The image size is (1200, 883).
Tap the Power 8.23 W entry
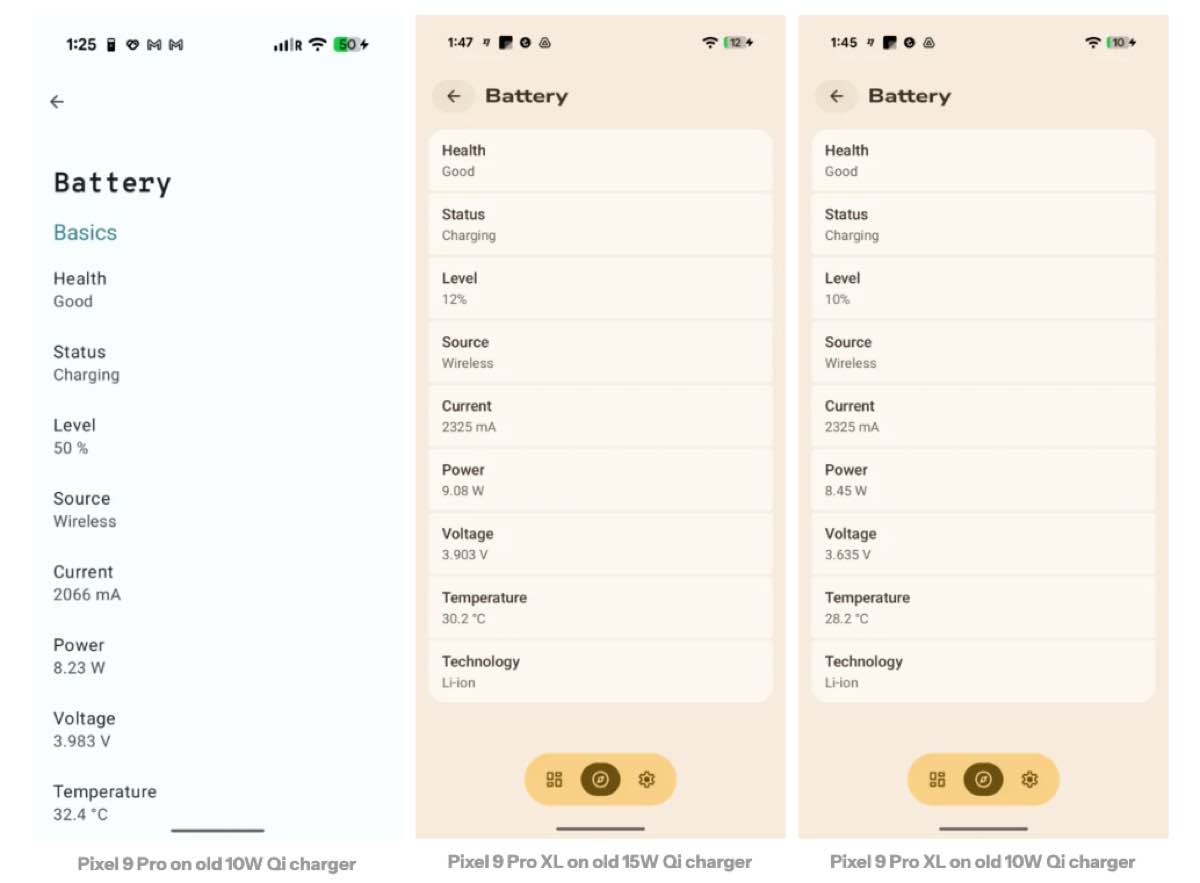pos(79,656)
